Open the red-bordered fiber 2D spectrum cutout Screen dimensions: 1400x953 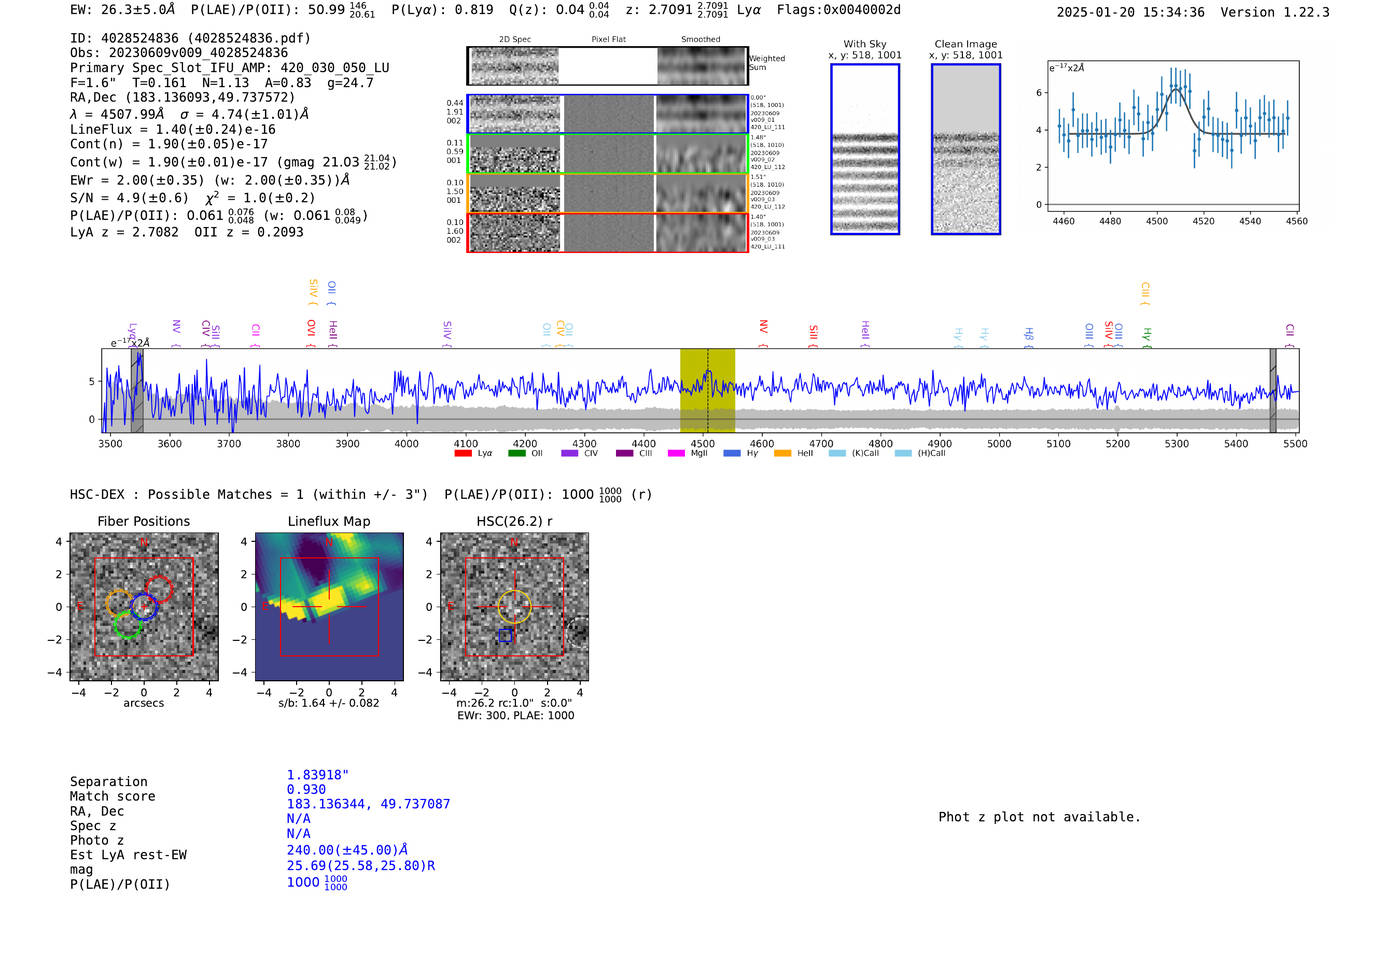click(x=607, y=232)
